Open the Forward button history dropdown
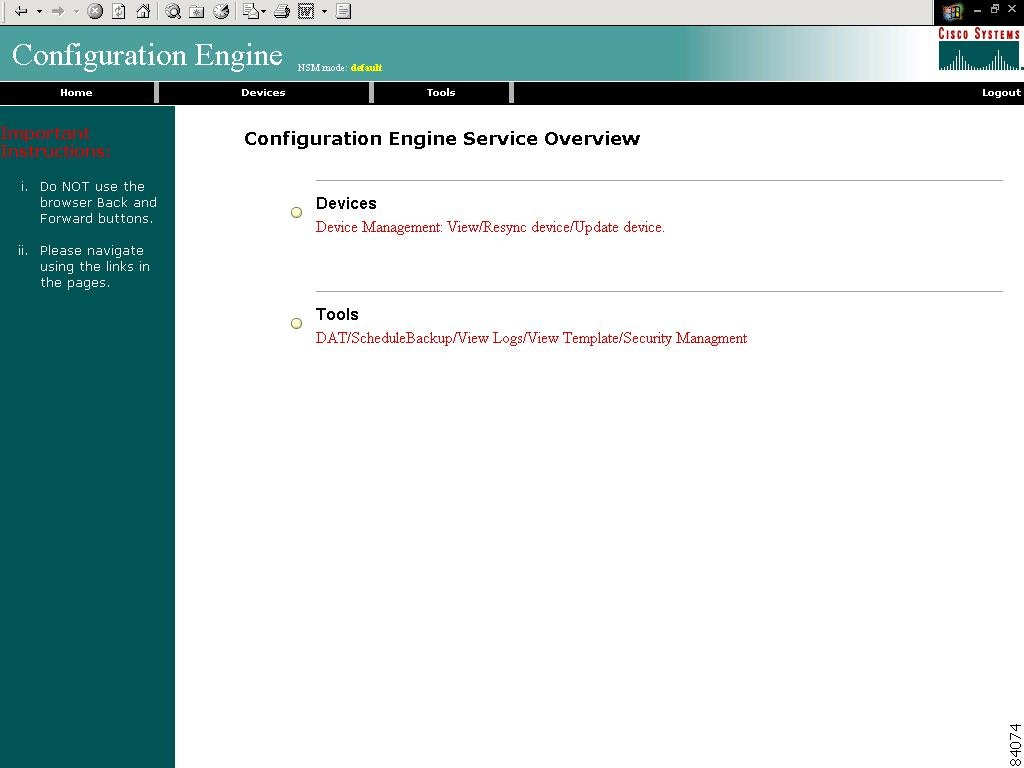Image resolution: width=1024 pixels, height=768 pixels. pyautogui.click(x=74, y=11)
